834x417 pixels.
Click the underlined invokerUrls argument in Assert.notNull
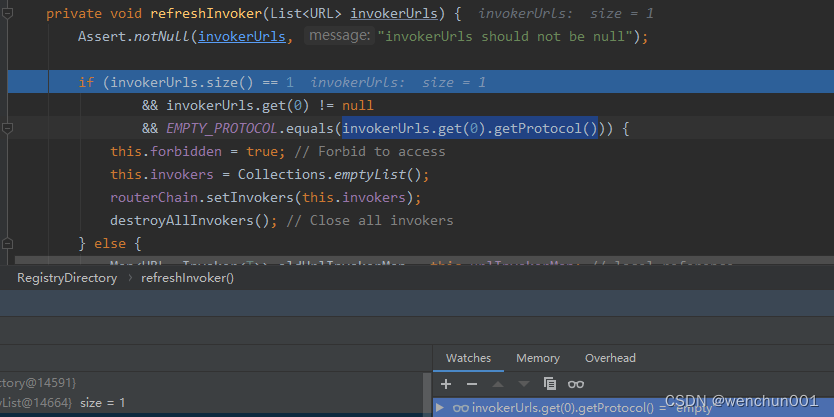(242, 37)
